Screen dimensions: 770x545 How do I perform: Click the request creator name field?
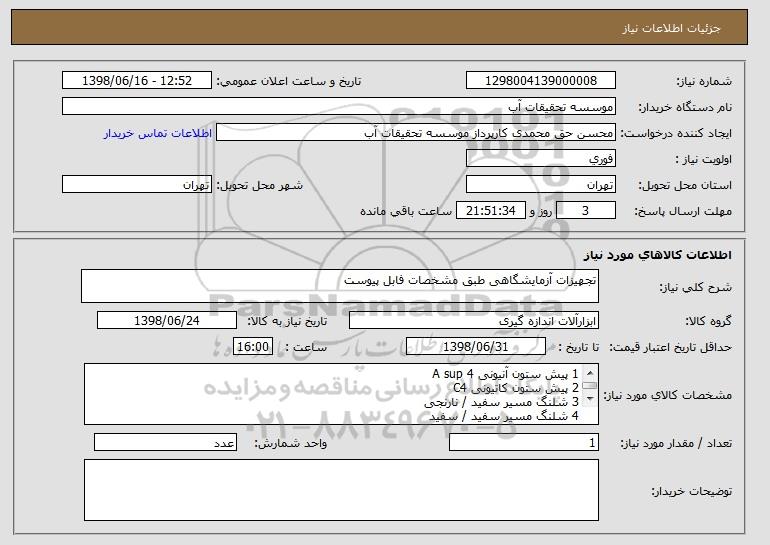(x=415, y=133)
